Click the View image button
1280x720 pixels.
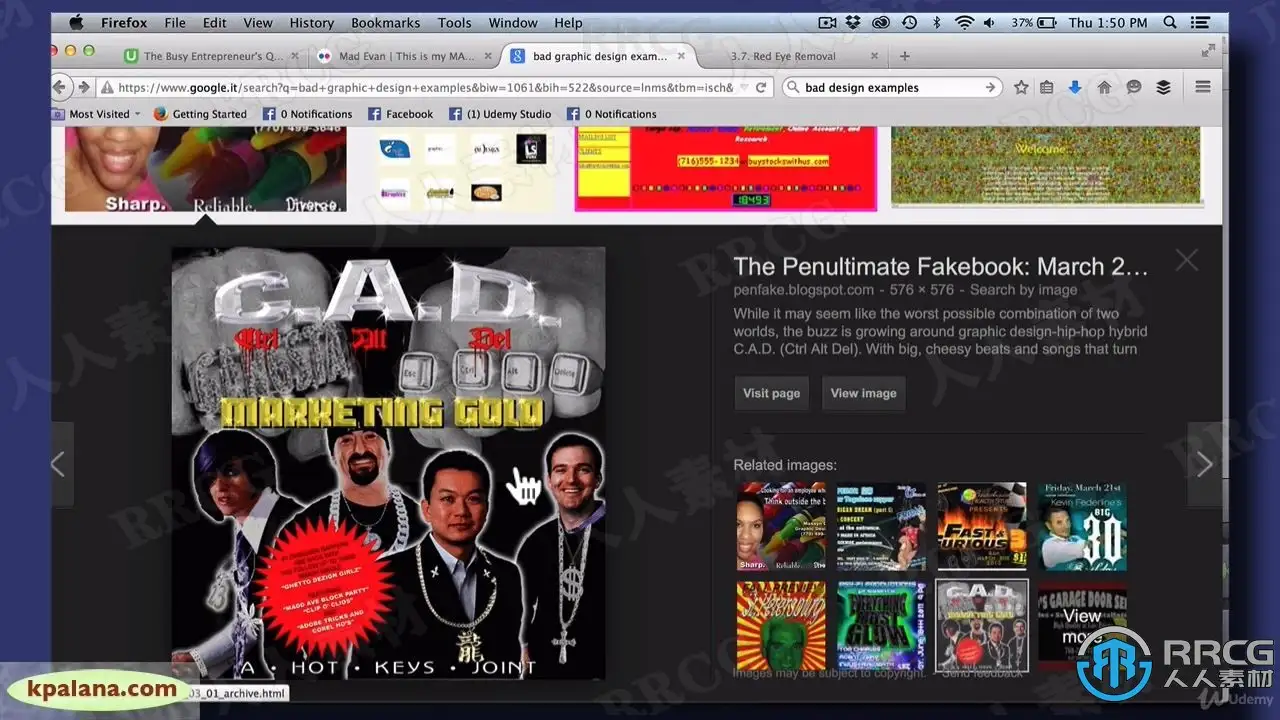click(864, 393)
